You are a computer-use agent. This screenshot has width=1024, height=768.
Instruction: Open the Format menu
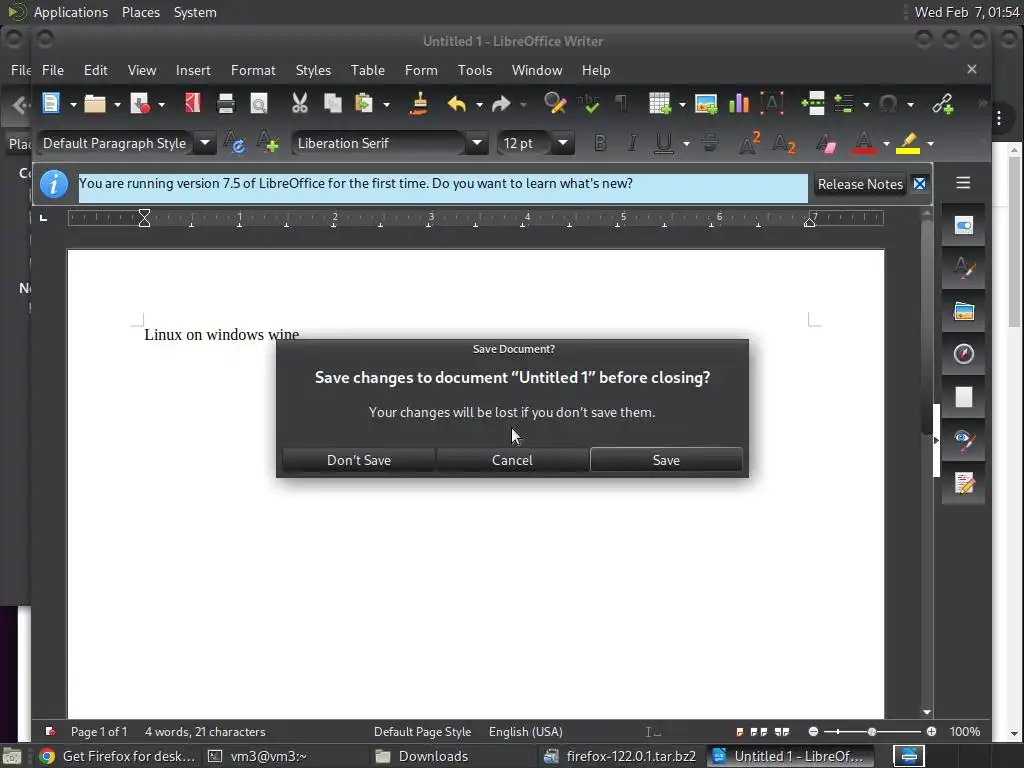coord(253,70)
